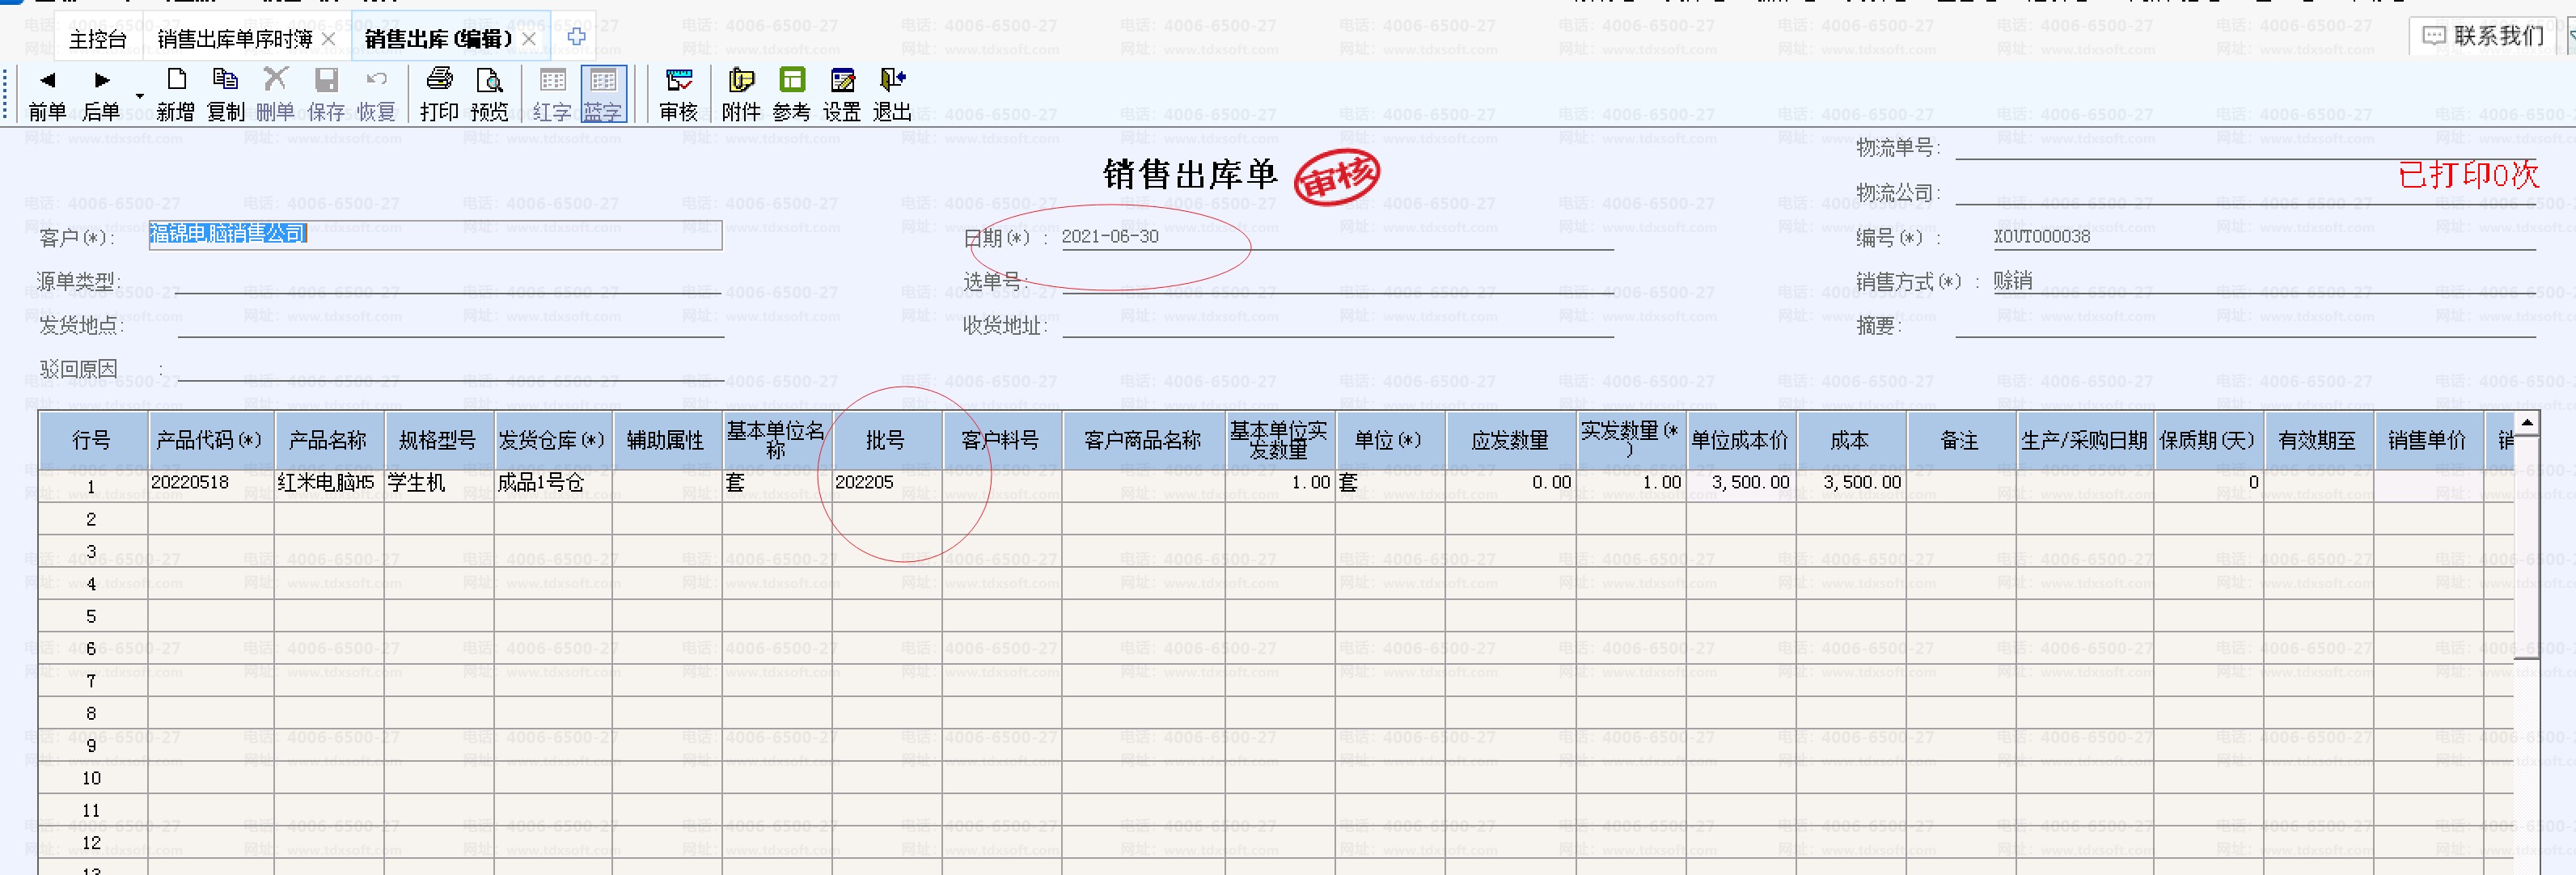
Task: Click the 复制 copy icon
Action: tap(226, 93)
